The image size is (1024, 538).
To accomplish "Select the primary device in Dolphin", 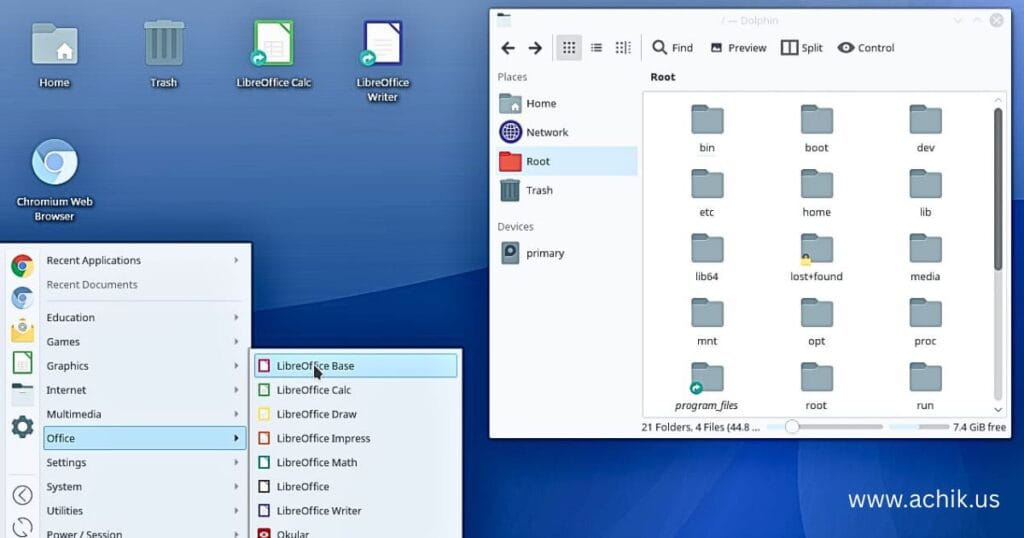I will point(567,253).
